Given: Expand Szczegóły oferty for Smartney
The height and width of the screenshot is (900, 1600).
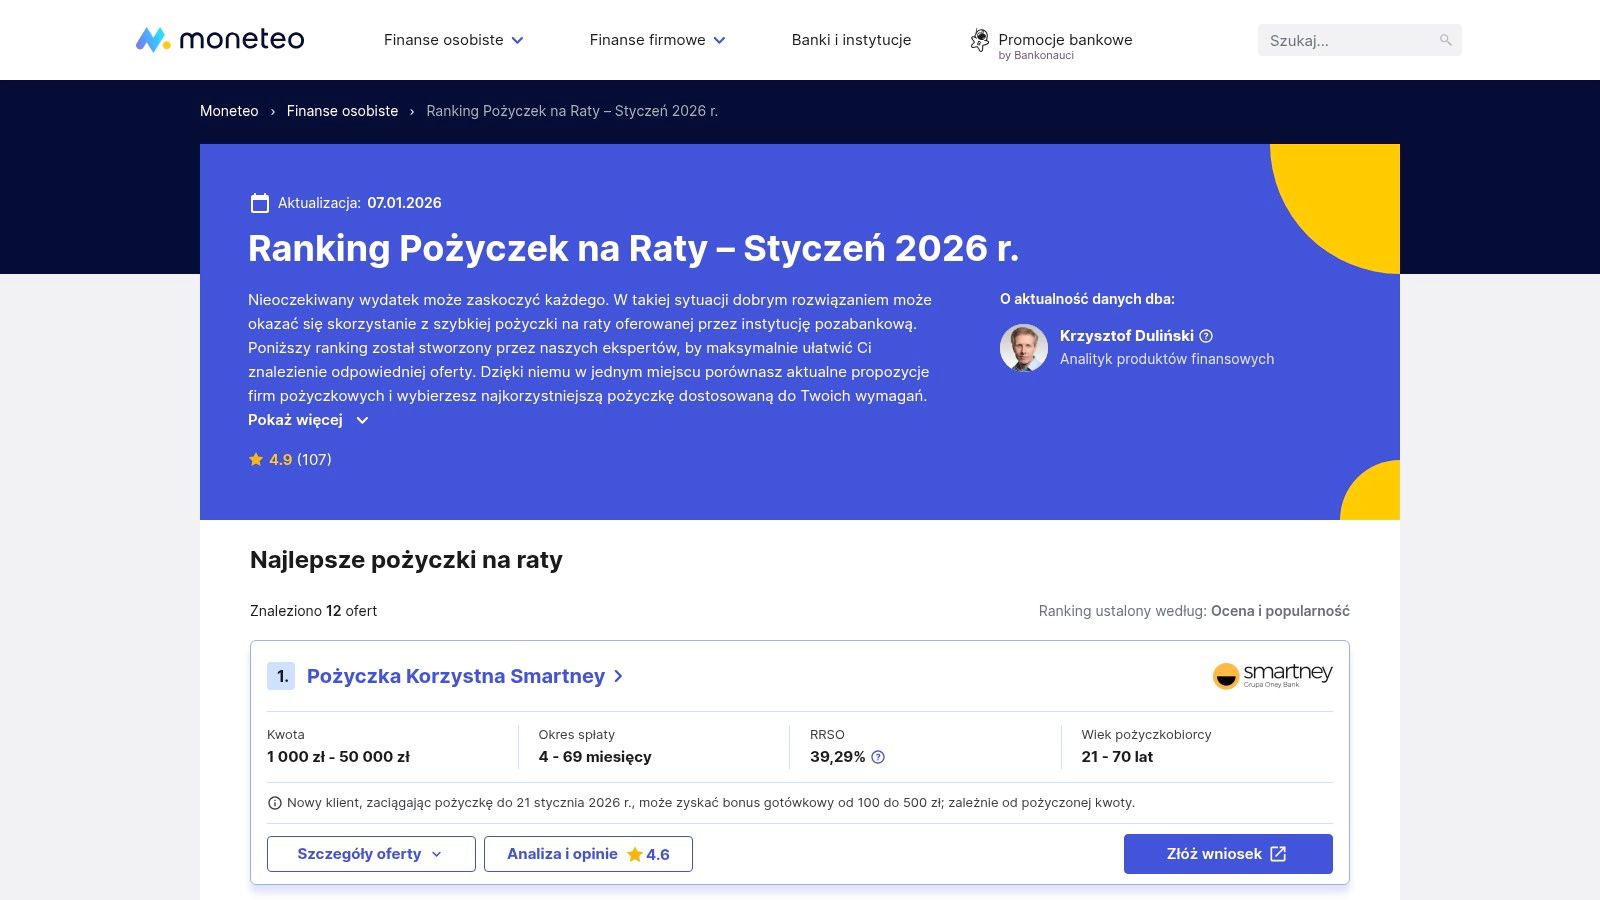Looking at the screenshot, I should (x=371, y=854).
